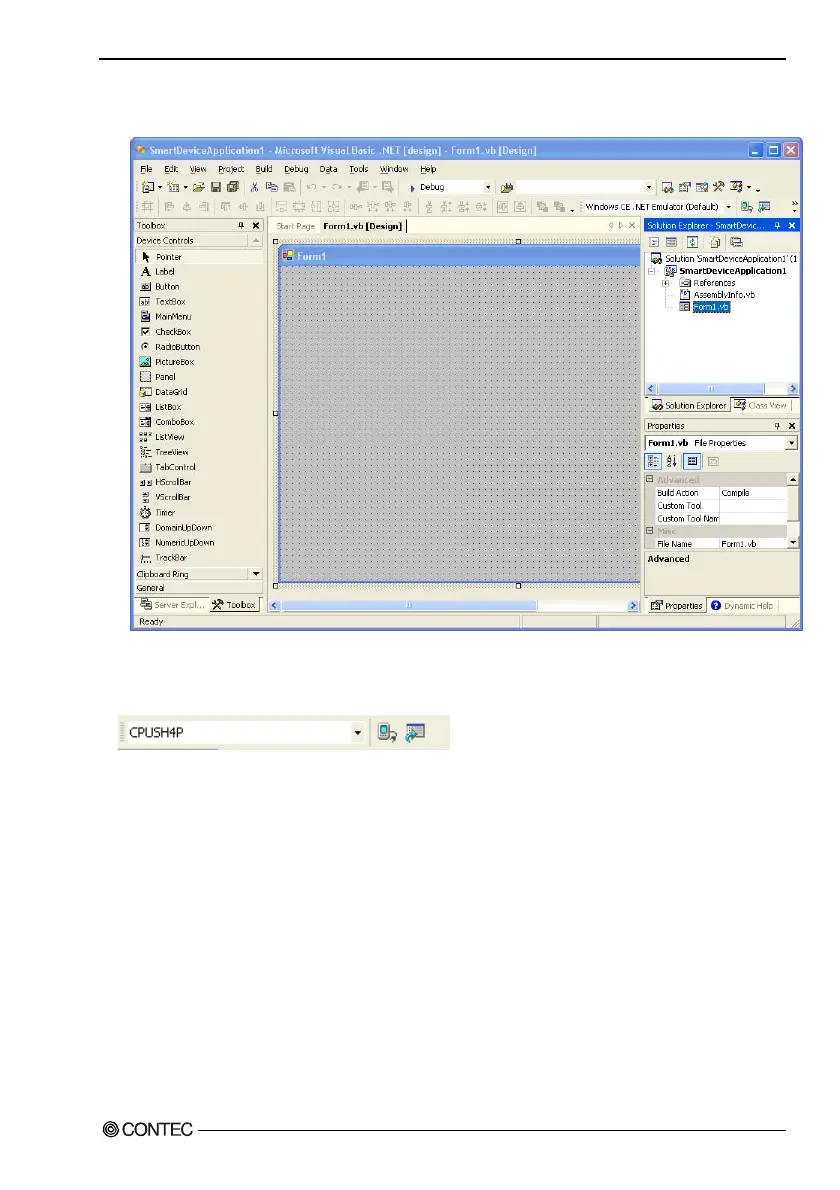This screenshot has height=1190, width=840.
Task: Switch to the Server Explorer tab
Action: click(172, 605)
